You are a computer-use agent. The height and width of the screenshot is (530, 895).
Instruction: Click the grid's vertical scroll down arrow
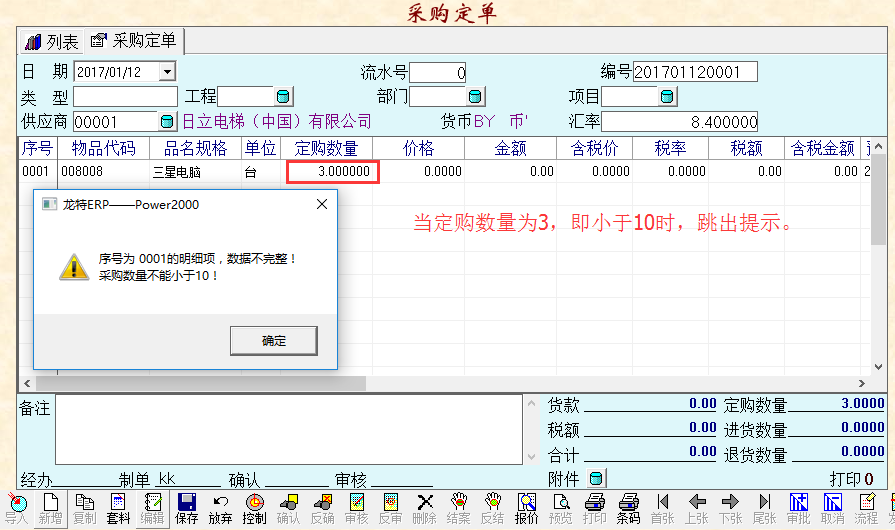coord(878,367)
